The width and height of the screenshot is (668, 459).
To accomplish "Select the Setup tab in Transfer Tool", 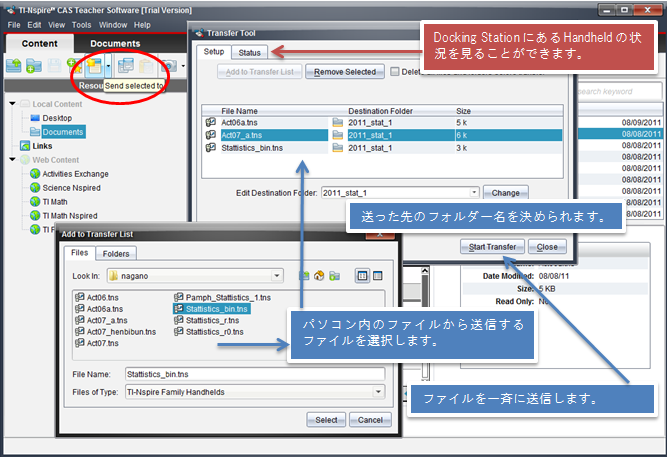I will click(x=214, y=52).
